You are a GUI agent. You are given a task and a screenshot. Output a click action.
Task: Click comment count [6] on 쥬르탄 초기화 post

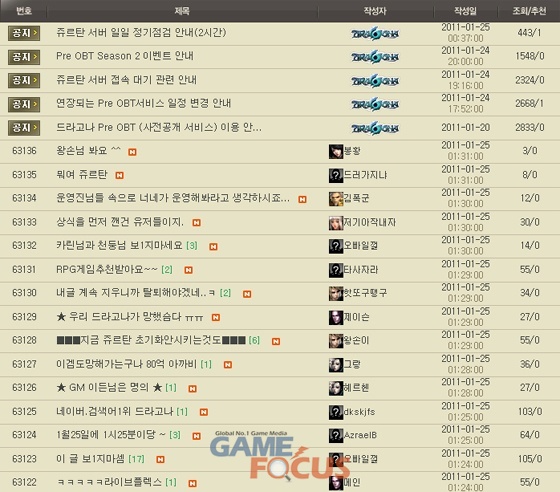pyautogui.click(x=254, y=340)
